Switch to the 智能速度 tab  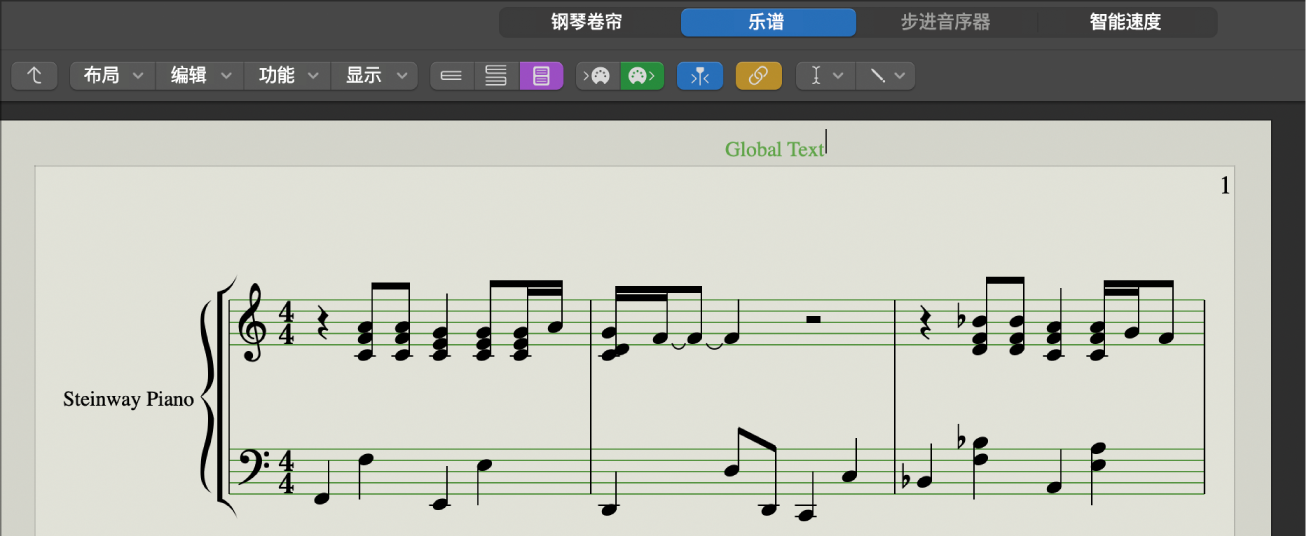(1126, 22)
